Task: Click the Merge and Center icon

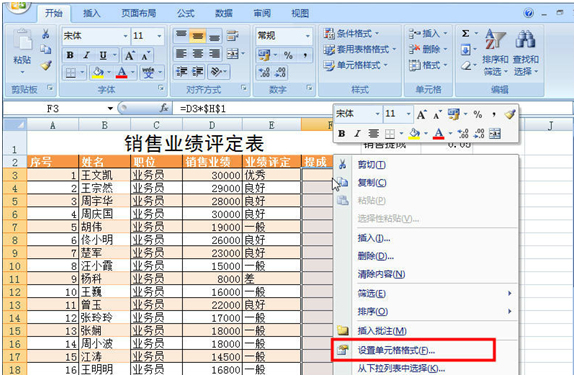Action: coord(233,54)
